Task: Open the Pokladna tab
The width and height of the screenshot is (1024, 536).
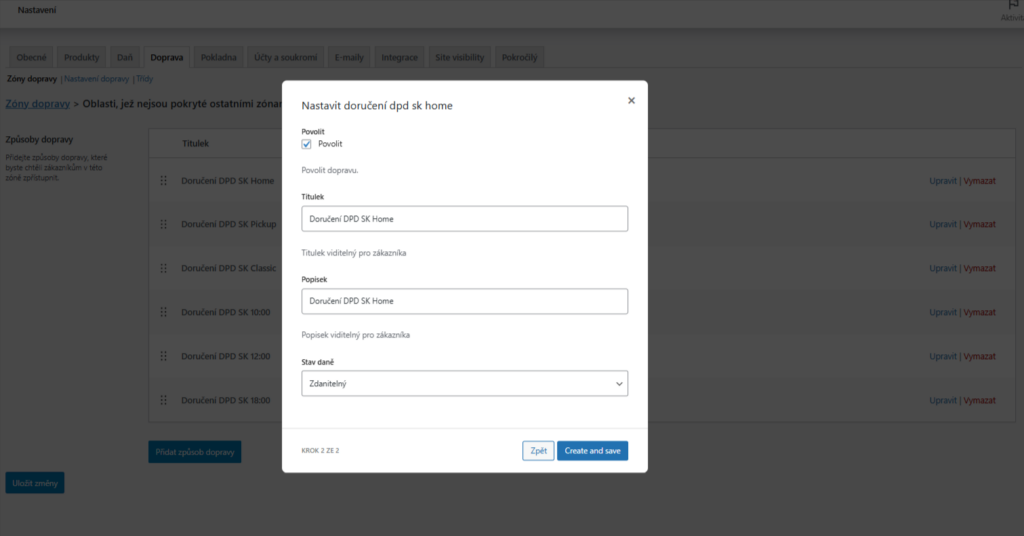Action: tap(219, 57)
